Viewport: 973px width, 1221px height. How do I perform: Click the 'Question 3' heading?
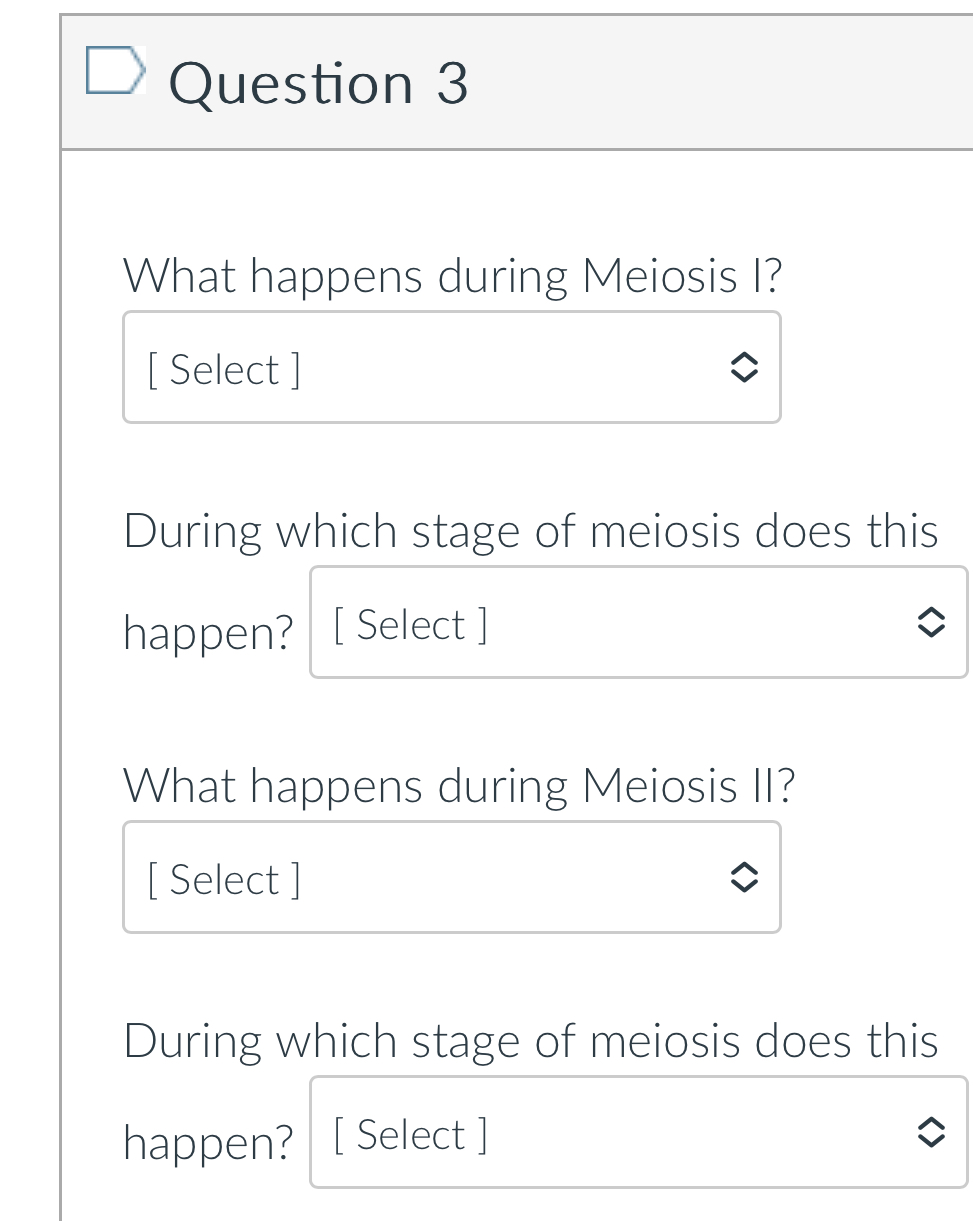coord(318,83)
